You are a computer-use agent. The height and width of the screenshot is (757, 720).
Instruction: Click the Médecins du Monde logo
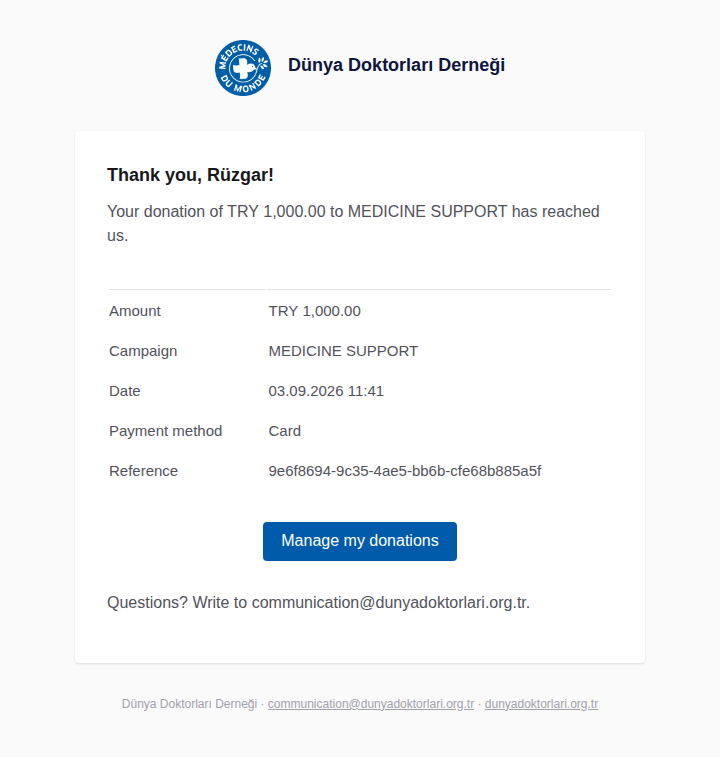point(243,68)
